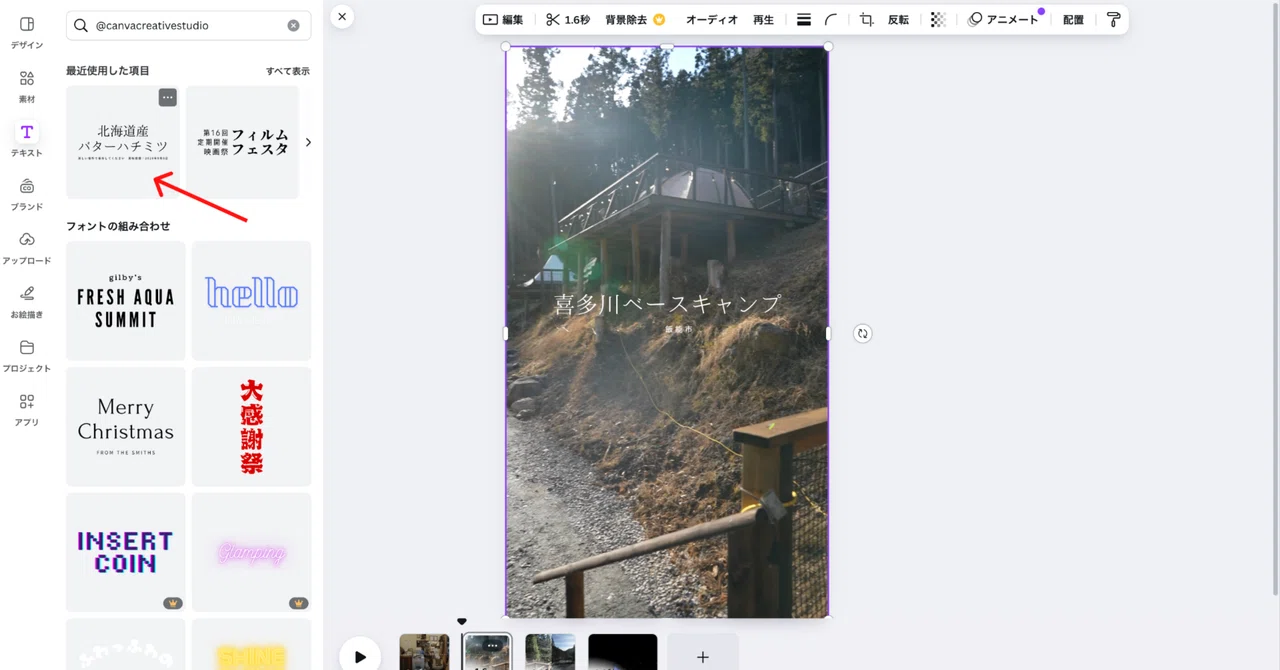
Task: Select the third timeline clip with mountains
Action: (x=550, y=652)
